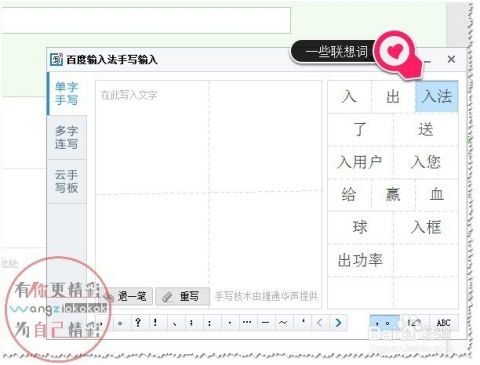Screen dimensions: 480x365
Task: Click the 手写技术由捷通华声提供 credit text
Action: [266, 296]
